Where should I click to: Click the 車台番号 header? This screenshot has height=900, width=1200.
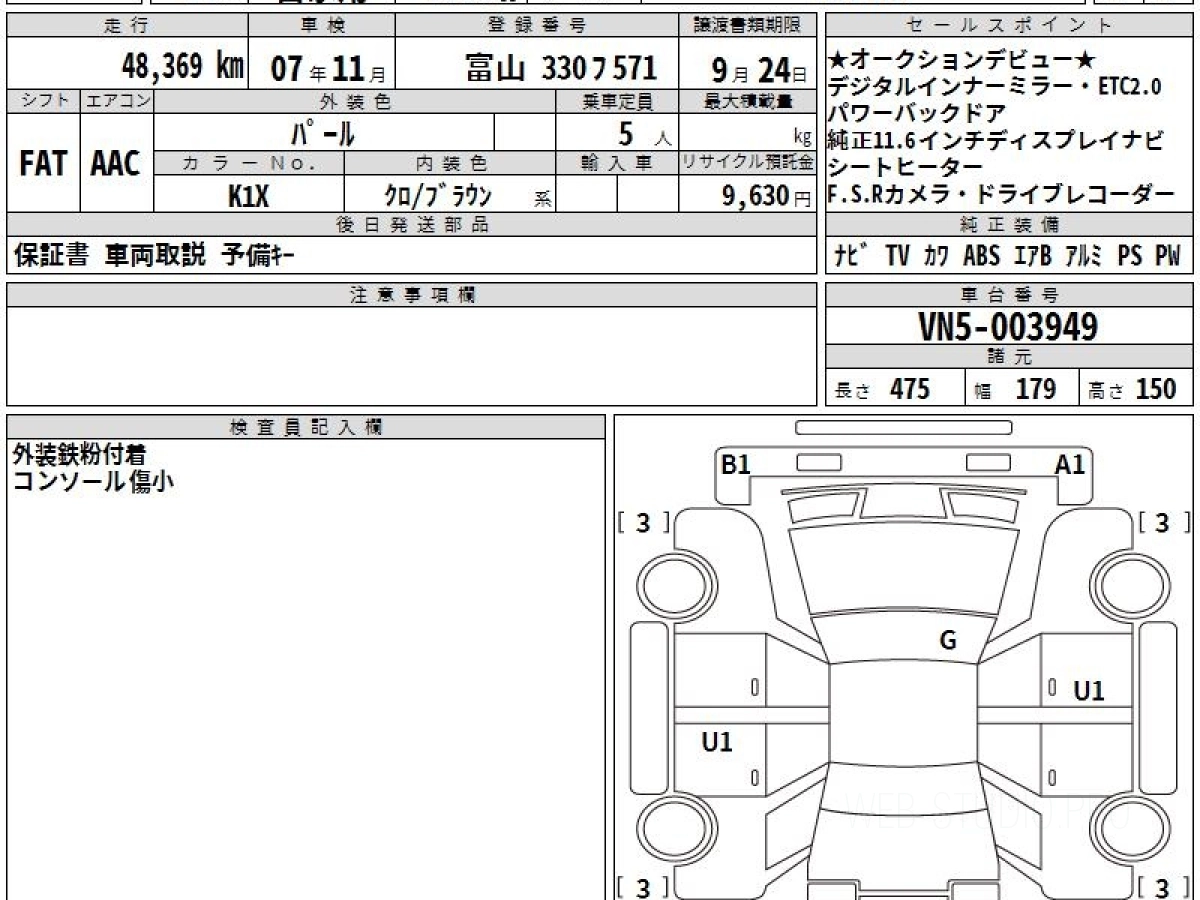(x=1010, y=295)
